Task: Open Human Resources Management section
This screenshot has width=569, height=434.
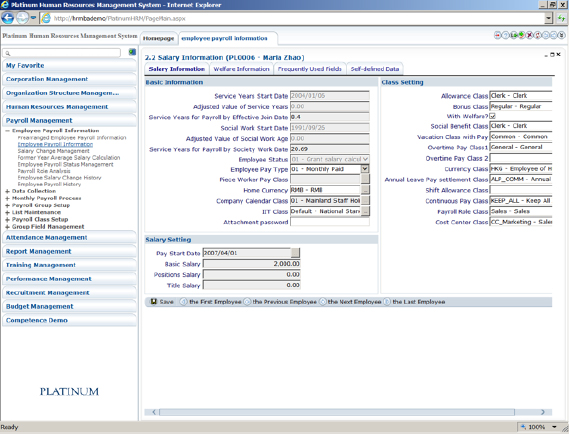Action: 69,107
